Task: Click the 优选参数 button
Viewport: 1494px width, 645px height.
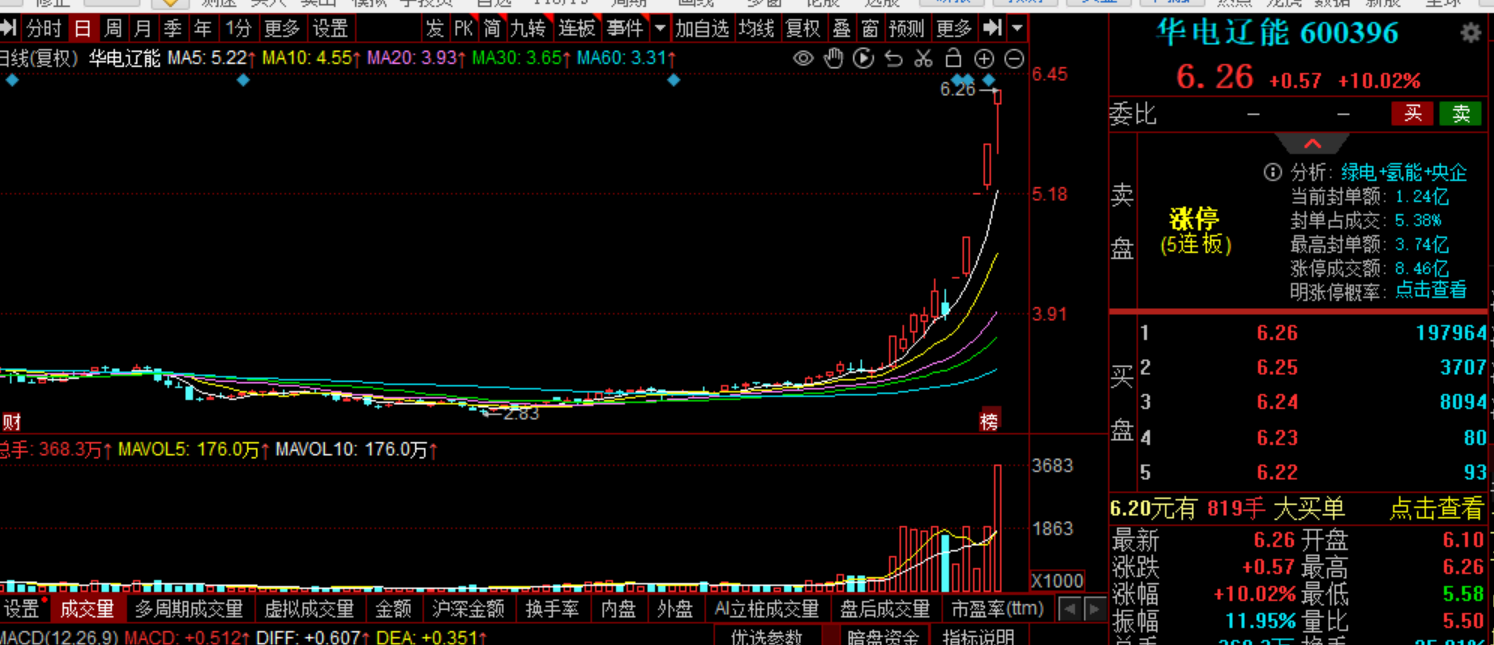Action: pos(767,636)
